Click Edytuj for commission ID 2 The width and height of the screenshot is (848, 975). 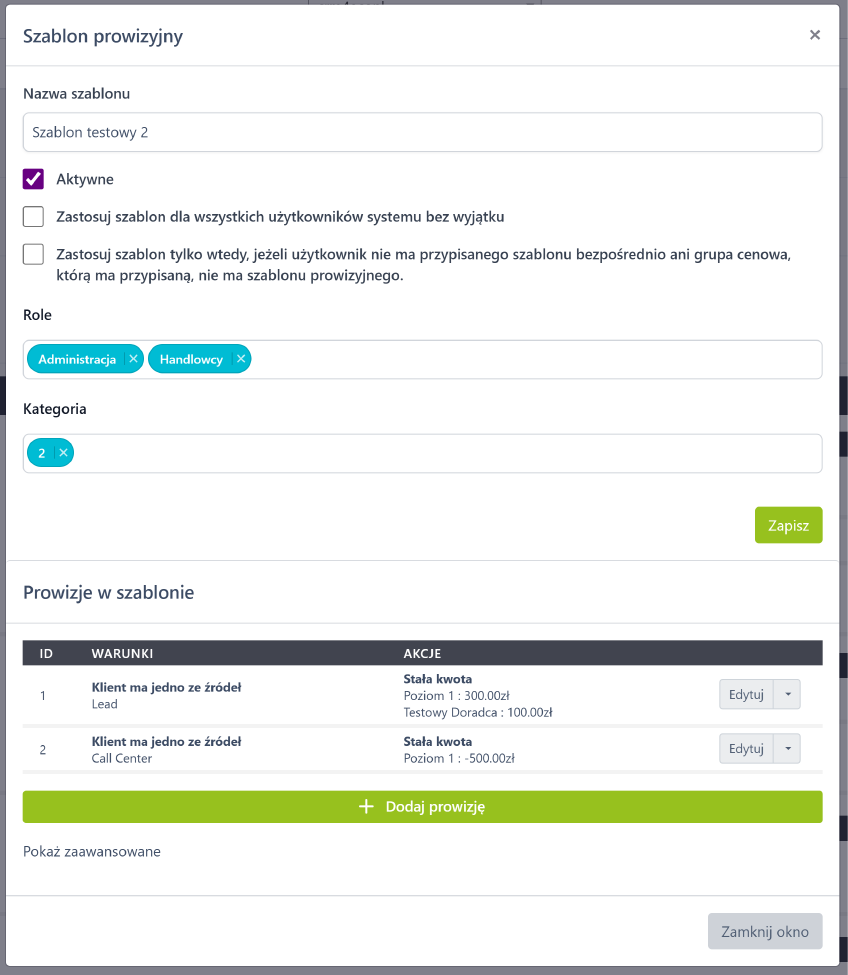(x=746, y=748)
